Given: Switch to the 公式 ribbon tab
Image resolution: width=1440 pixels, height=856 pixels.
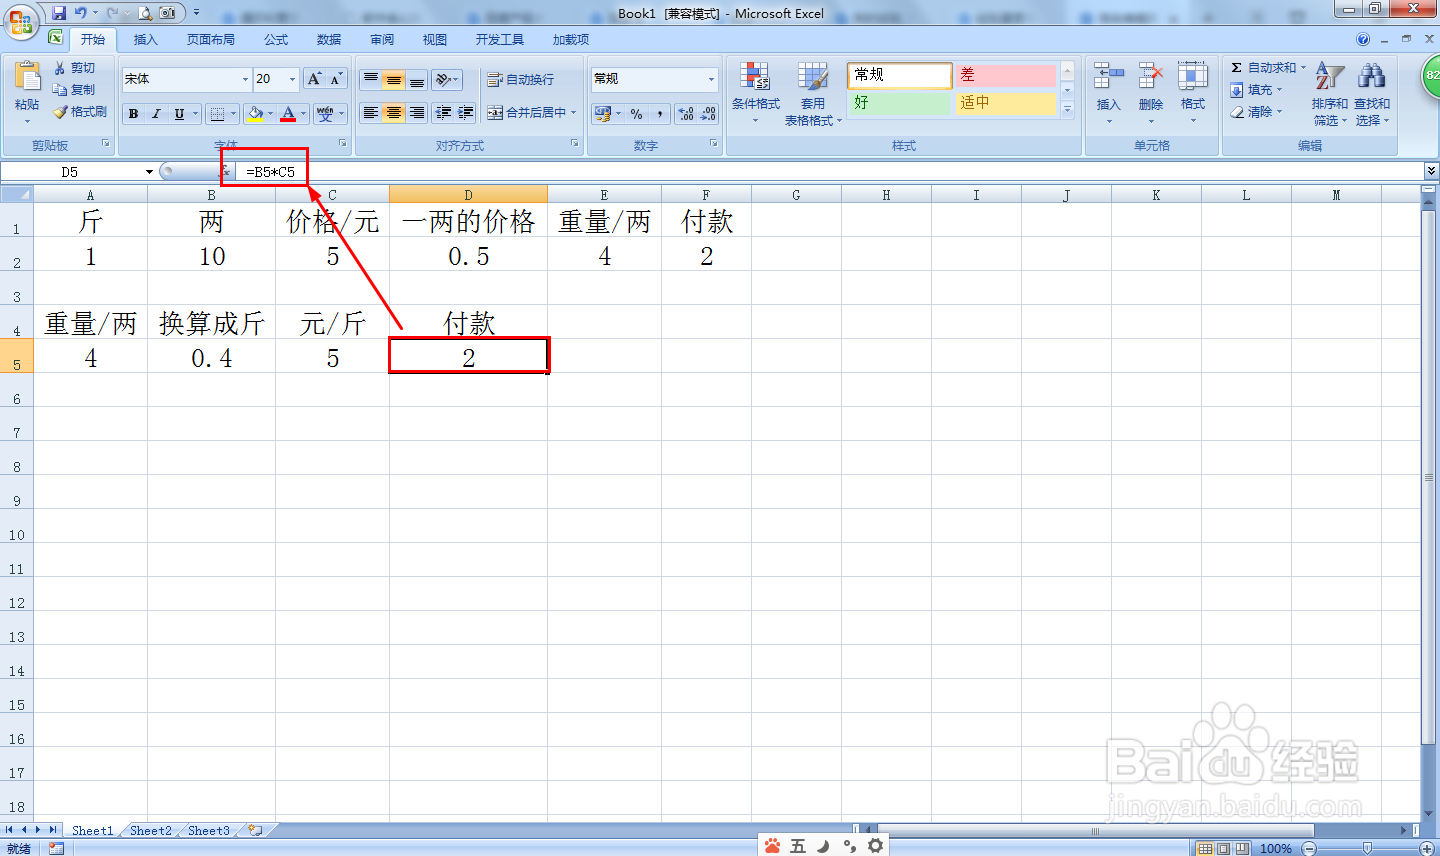Looking at the screenshot, I should point(275,39).
